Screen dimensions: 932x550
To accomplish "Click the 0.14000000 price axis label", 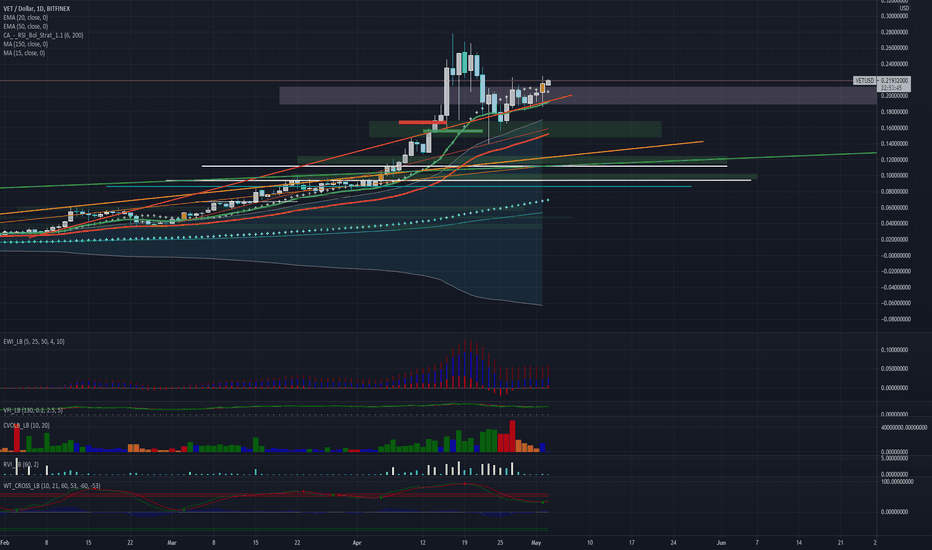I will pos(894,144).
